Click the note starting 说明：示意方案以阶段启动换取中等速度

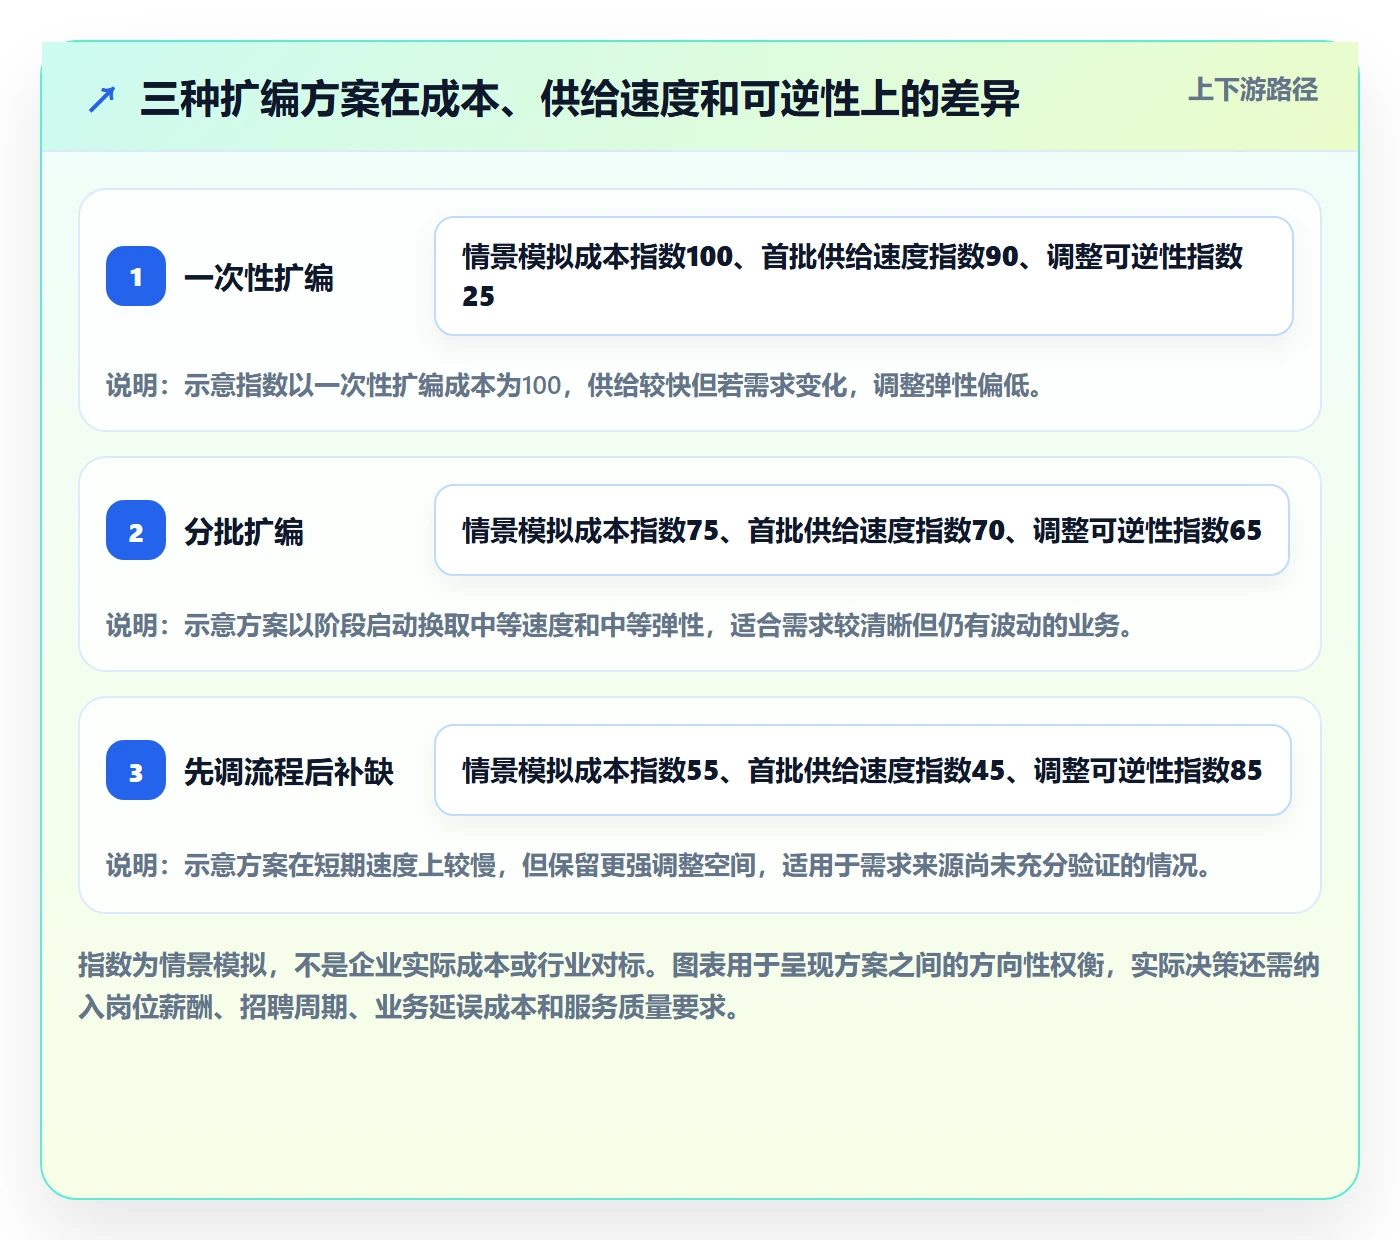[x=620, y=625]
